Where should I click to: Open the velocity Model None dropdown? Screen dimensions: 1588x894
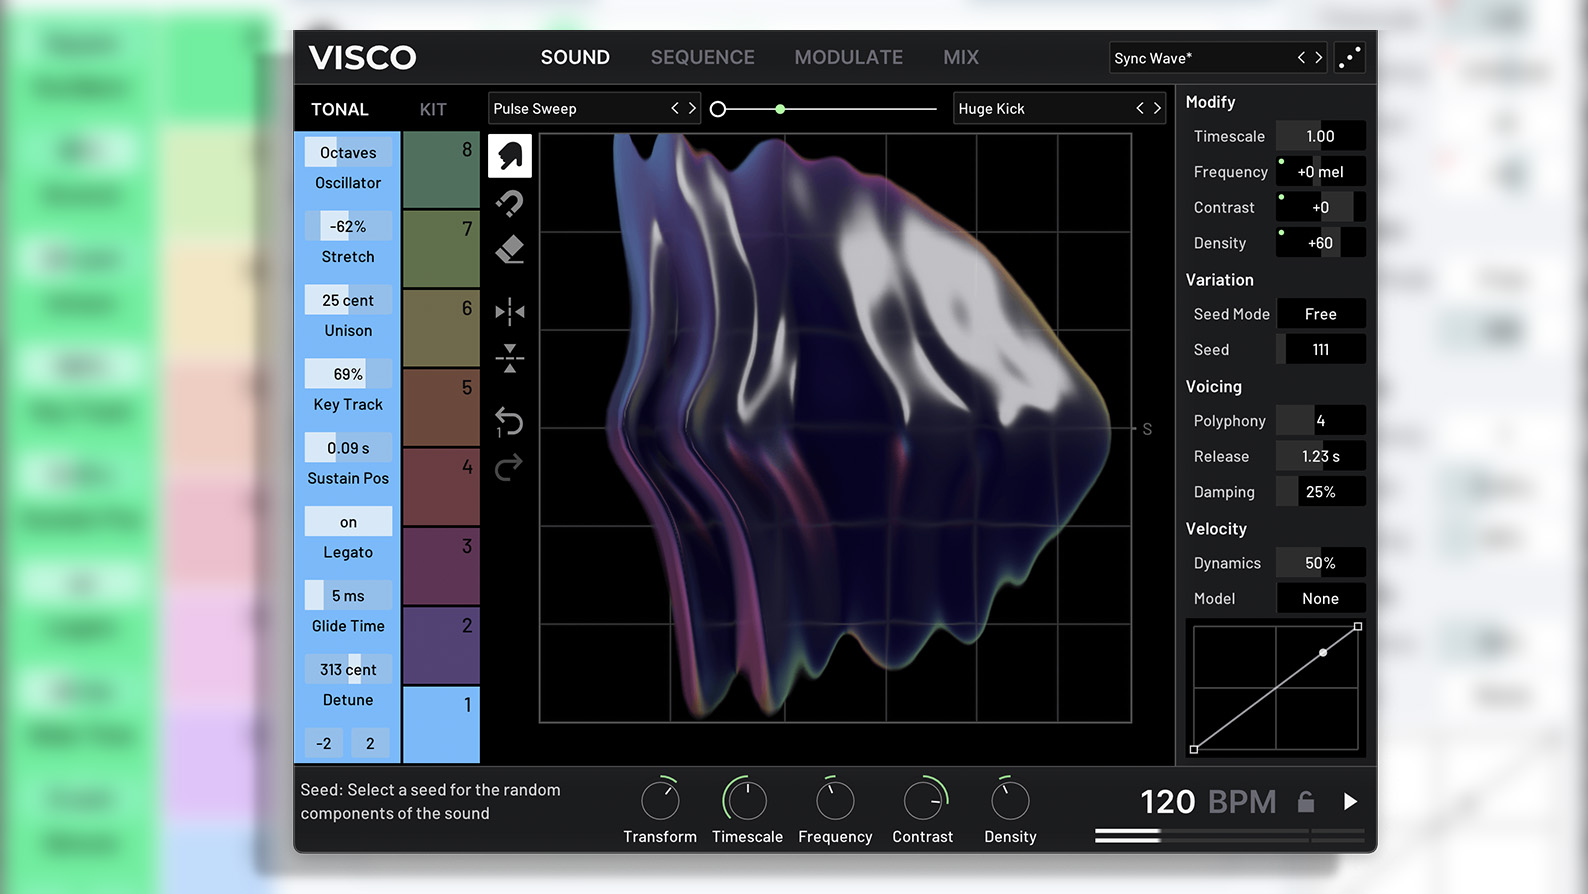coord(1320,599)
